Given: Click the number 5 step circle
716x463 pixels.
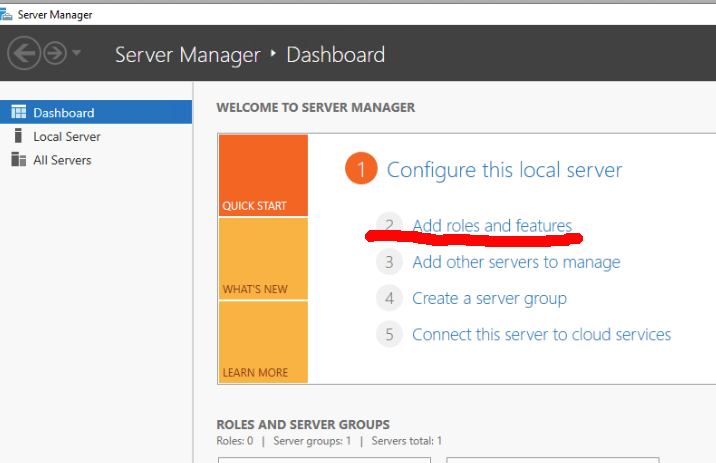Looking at the screenshot, I should (x=389, y=334).
